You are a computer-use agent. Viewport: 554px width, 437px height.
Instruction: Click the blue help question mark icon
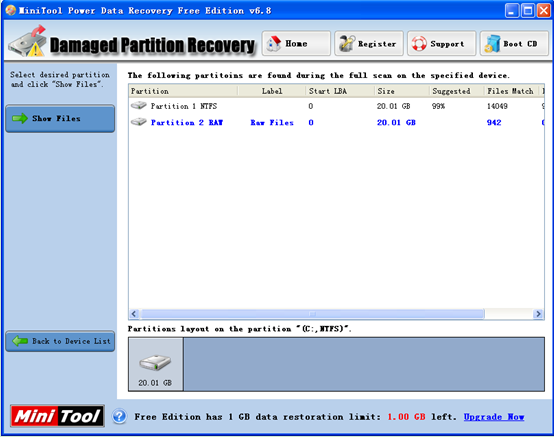[x=119, y=416]
